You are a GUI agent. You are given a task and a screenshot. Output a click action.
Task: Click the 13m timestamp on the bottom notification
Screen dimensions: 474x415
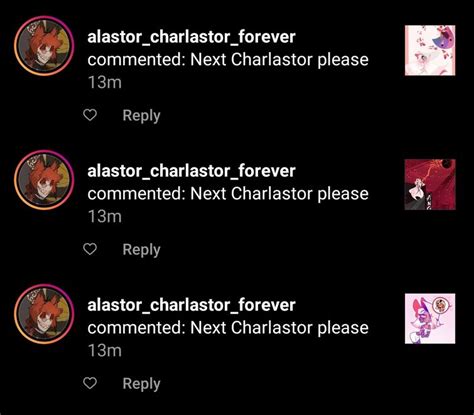105,350
